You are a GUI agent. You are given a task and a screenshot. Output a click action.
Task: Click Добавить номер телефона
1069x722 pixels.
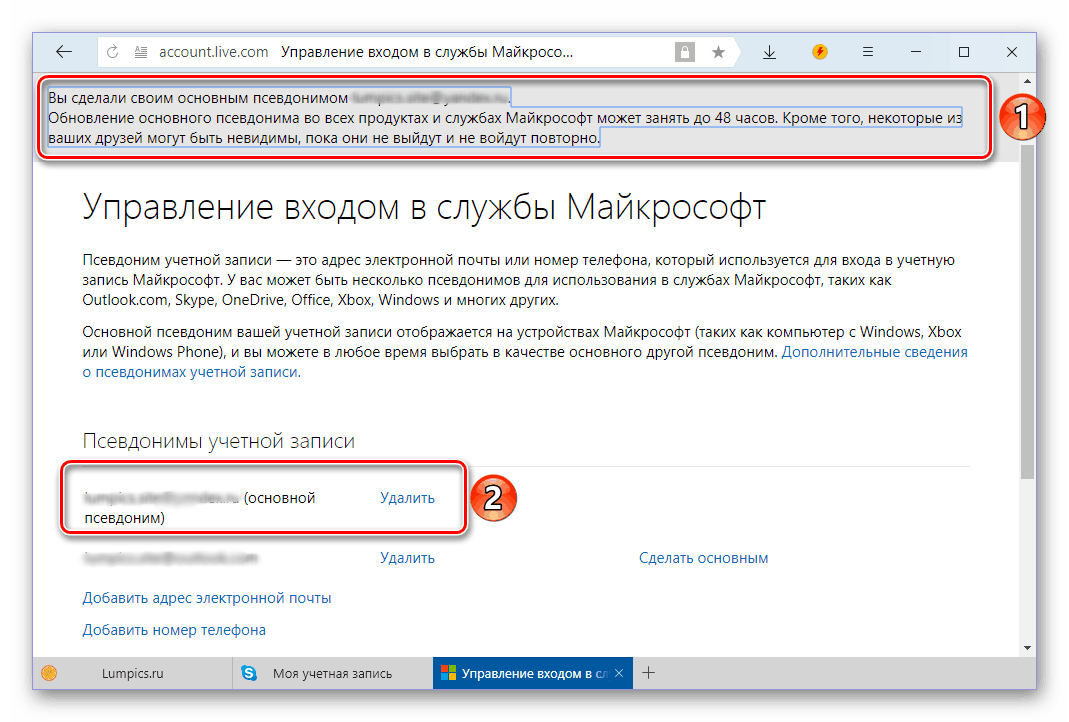(174, 630)
